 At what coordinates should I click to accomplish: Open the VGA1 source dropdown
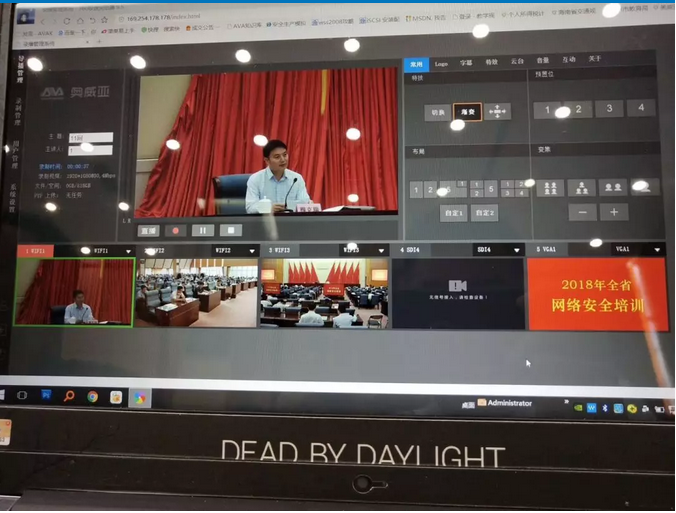pyautogui.click(x=657, y=249)
